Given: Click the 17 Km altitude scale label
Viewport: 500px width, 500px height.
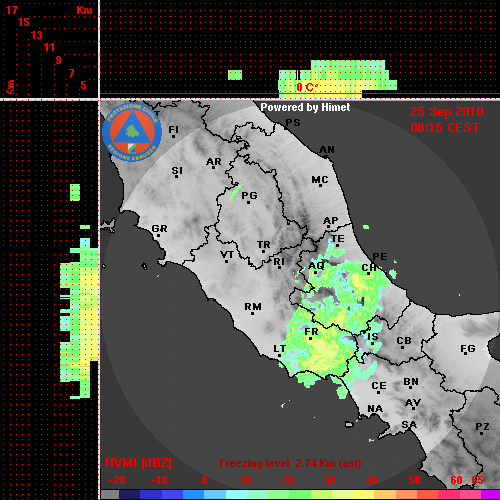Looking at the screenshot, I should 11,10.
